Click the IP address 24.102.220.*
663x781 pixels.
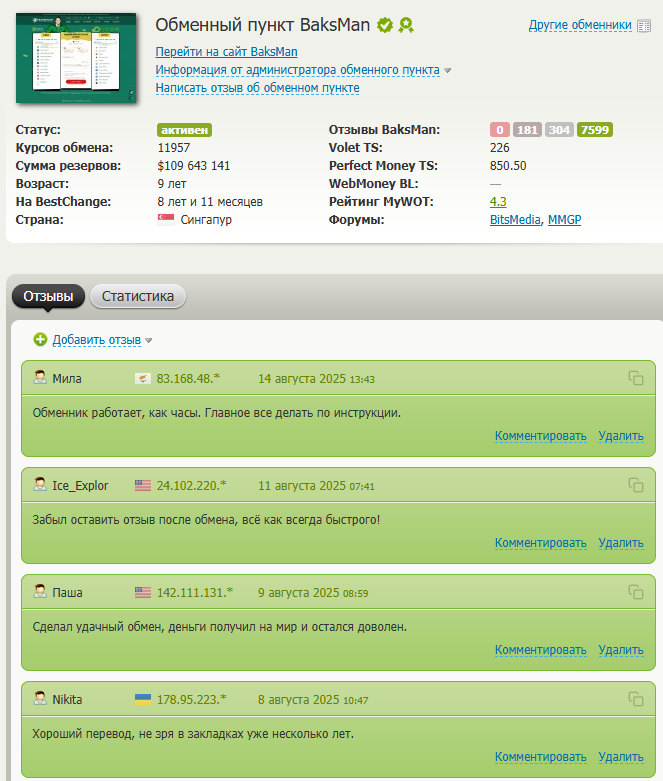(x=191, y=486)
